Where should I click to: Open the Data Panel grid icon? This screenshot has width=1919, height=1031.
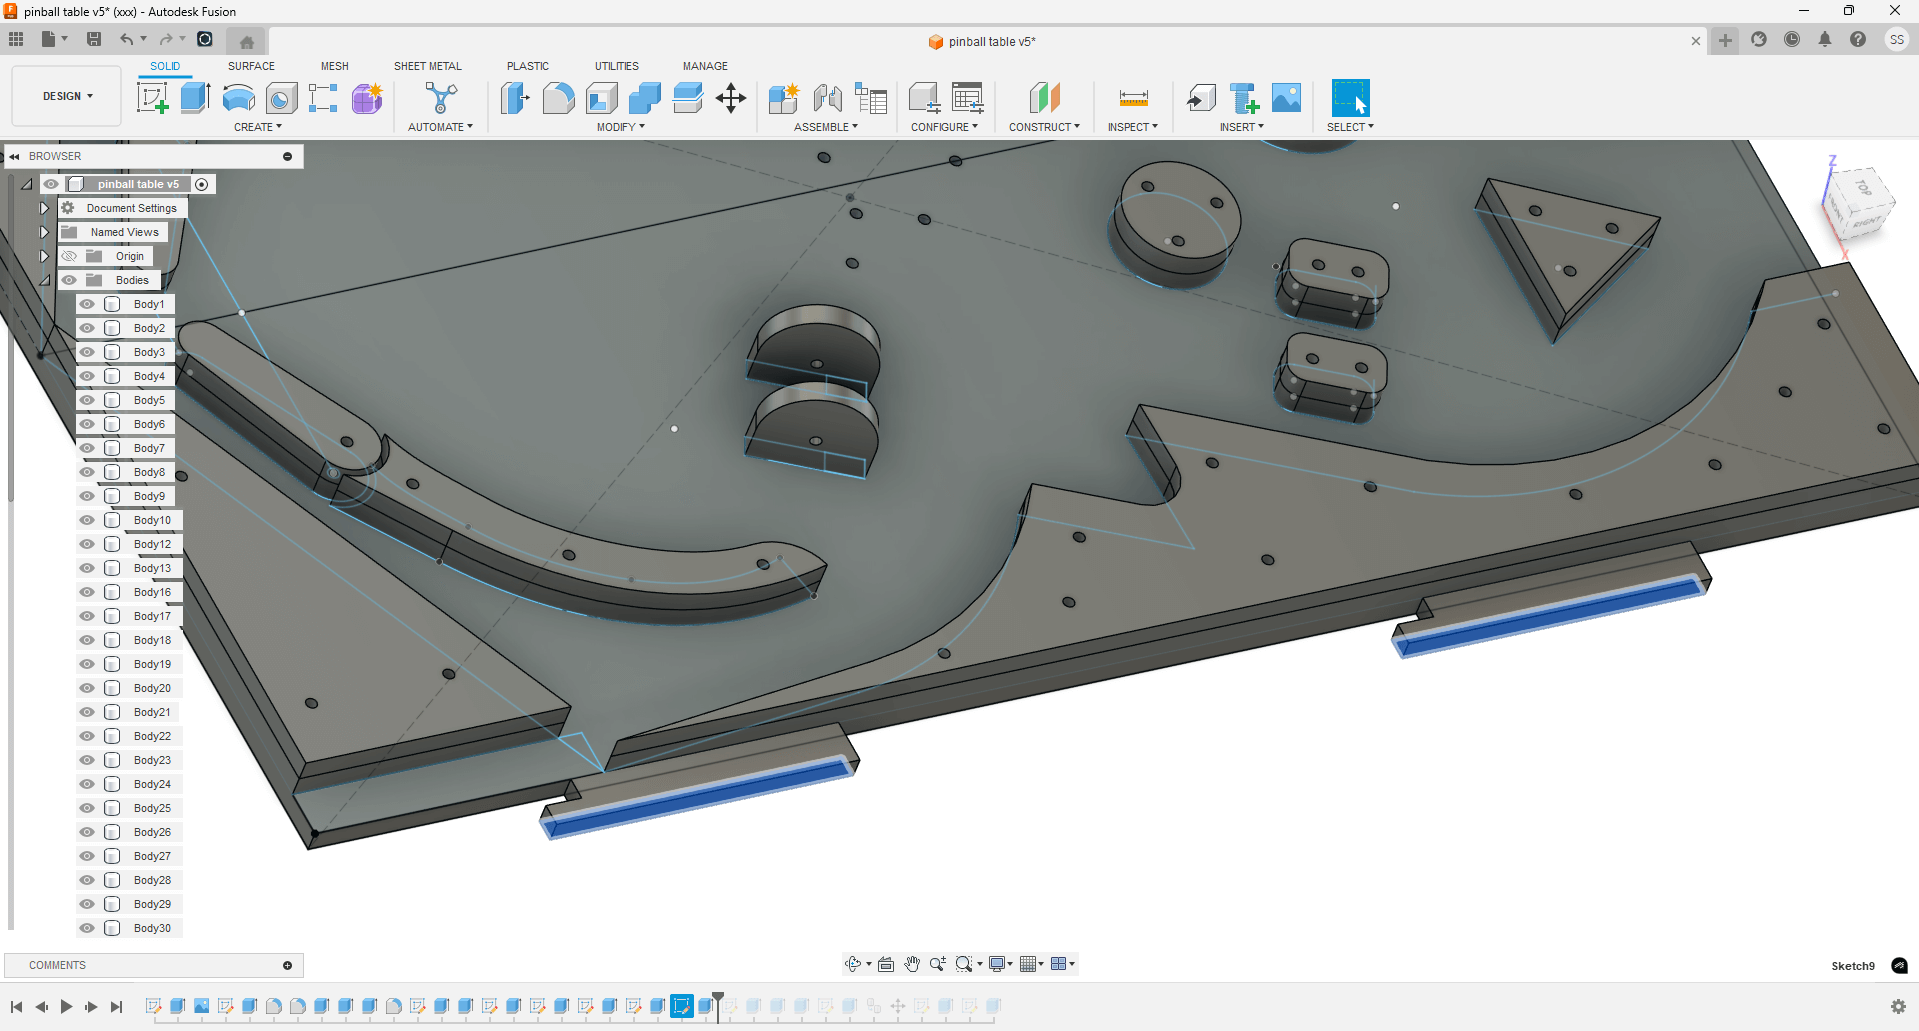click(x=16, y=39)
